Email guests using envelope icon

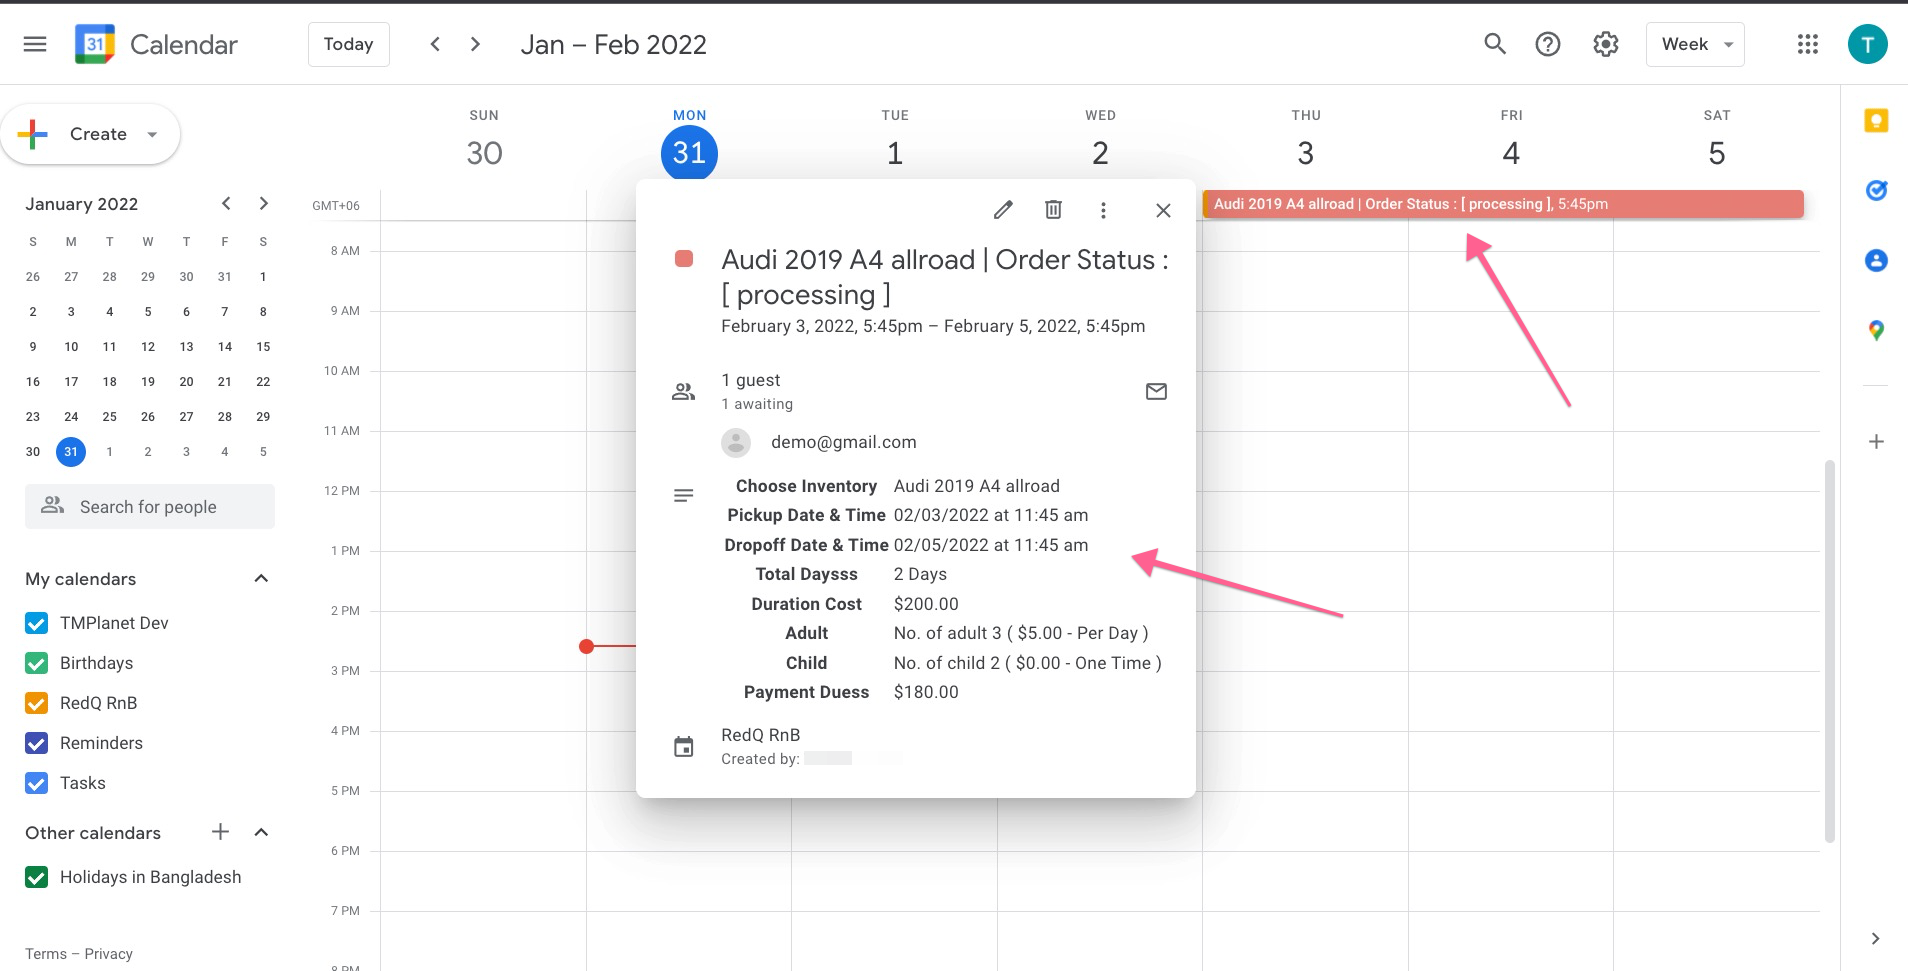point(1156,391)
